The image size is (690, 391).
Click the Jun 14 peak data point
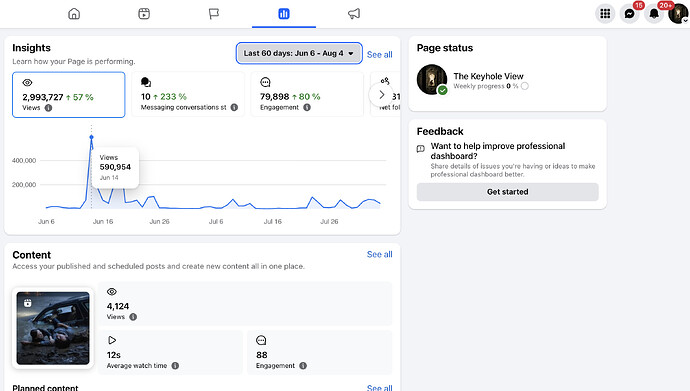[x=92, y=137]
